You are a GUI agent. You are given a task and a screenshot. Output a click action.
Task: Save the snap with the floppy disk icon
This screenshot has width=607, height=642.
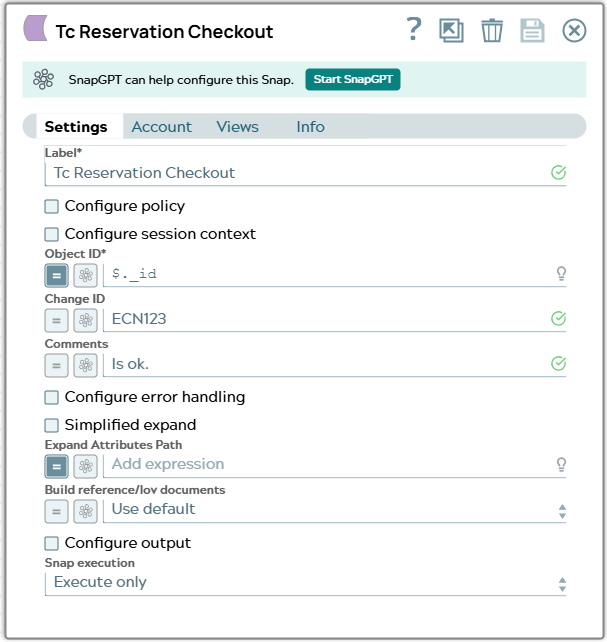pos(532,30)
